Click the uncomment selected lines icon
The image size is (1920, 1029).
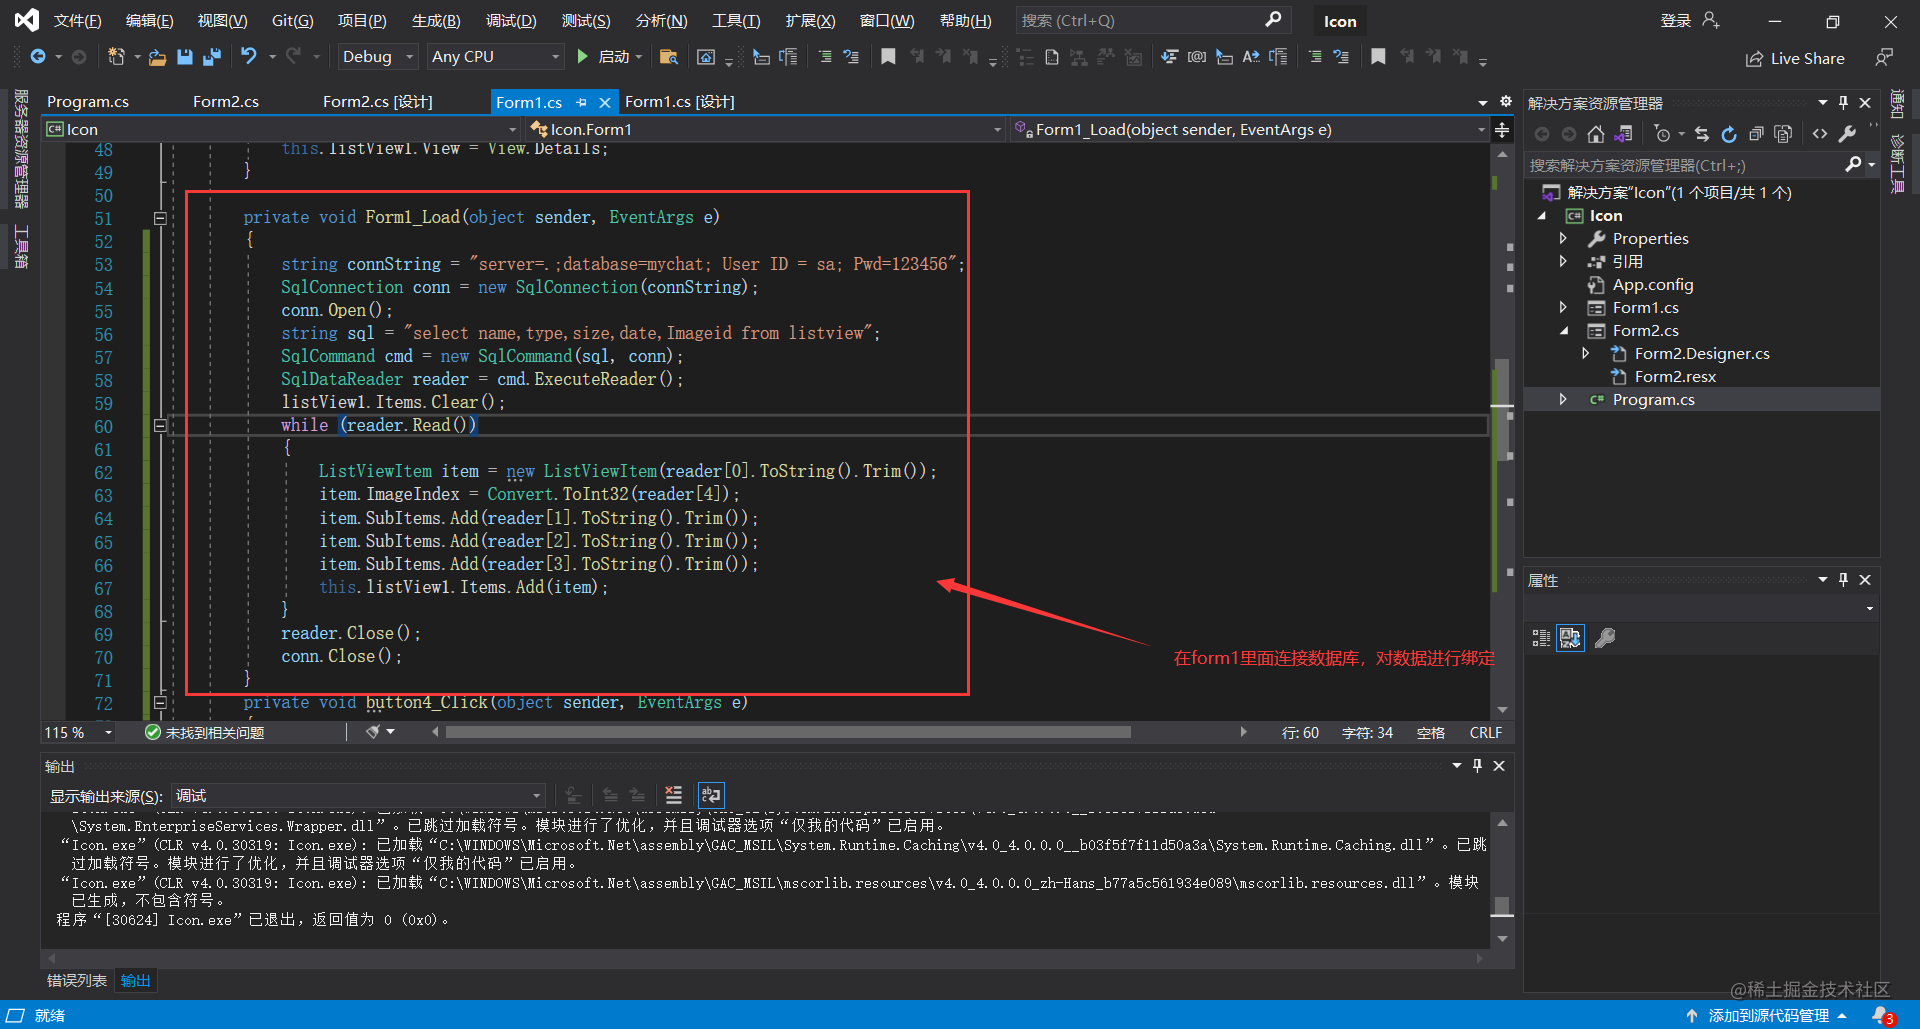[851, 57]
